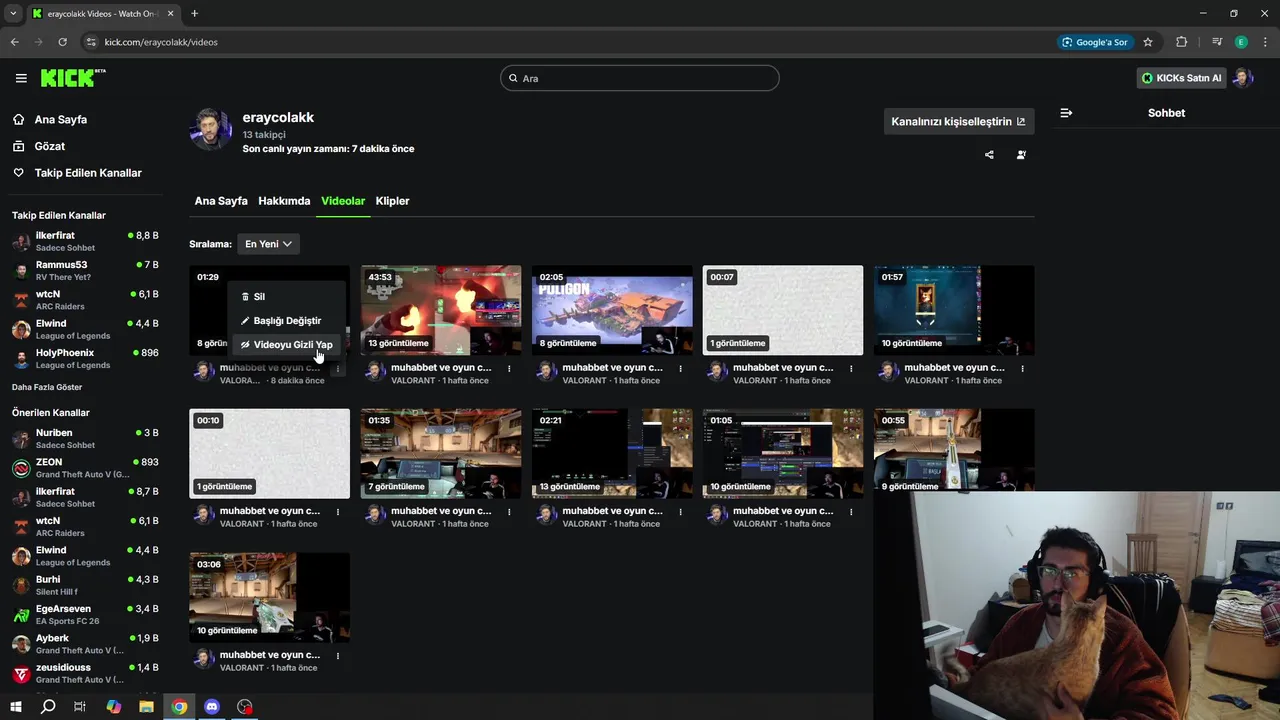Click the kick.com address bar URL
Viewport: 1280px width, 720px height.
pyautogui.click(x=161, y=42)
